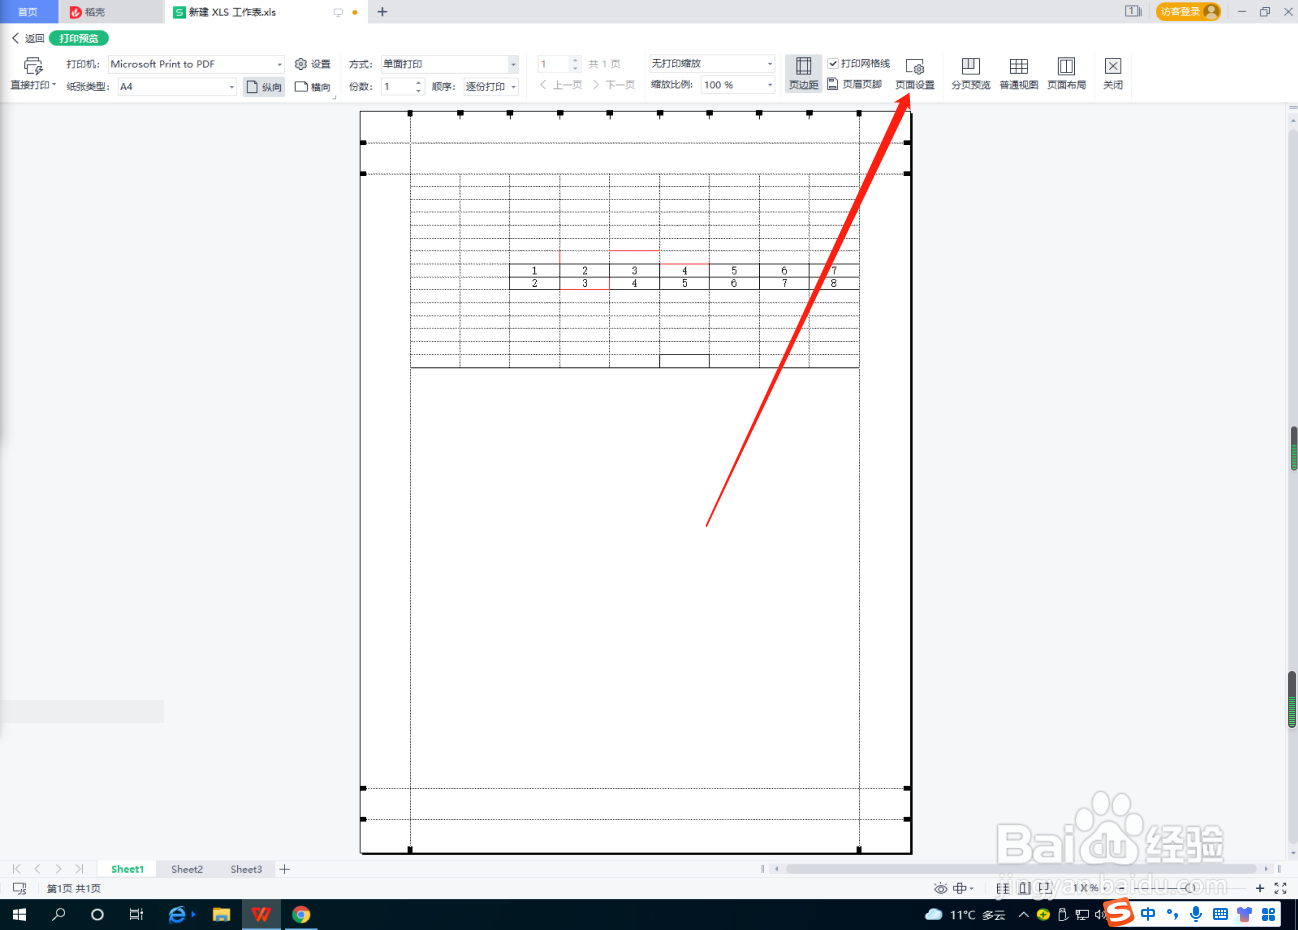Open Windows search on the taskbar
Screen dimensions: 1298x930
click(58, 914)
